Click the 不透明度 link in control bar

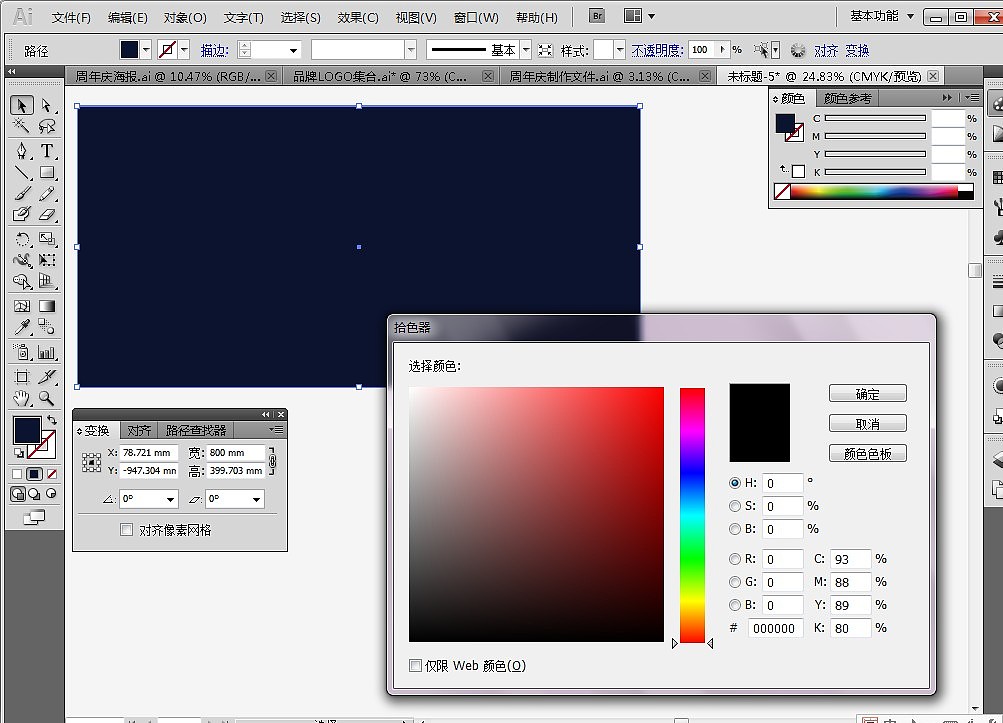[657, 50]
